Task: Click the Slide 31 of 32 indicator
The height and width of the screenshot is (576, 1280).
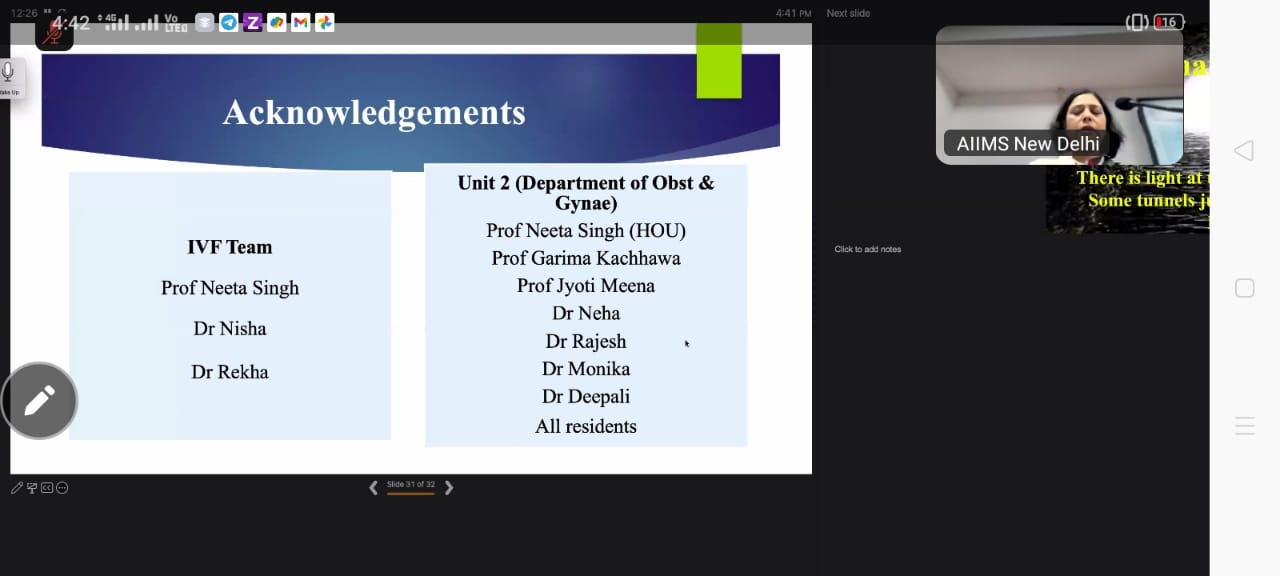Action: pyautogui.click(x=411, y=485)
